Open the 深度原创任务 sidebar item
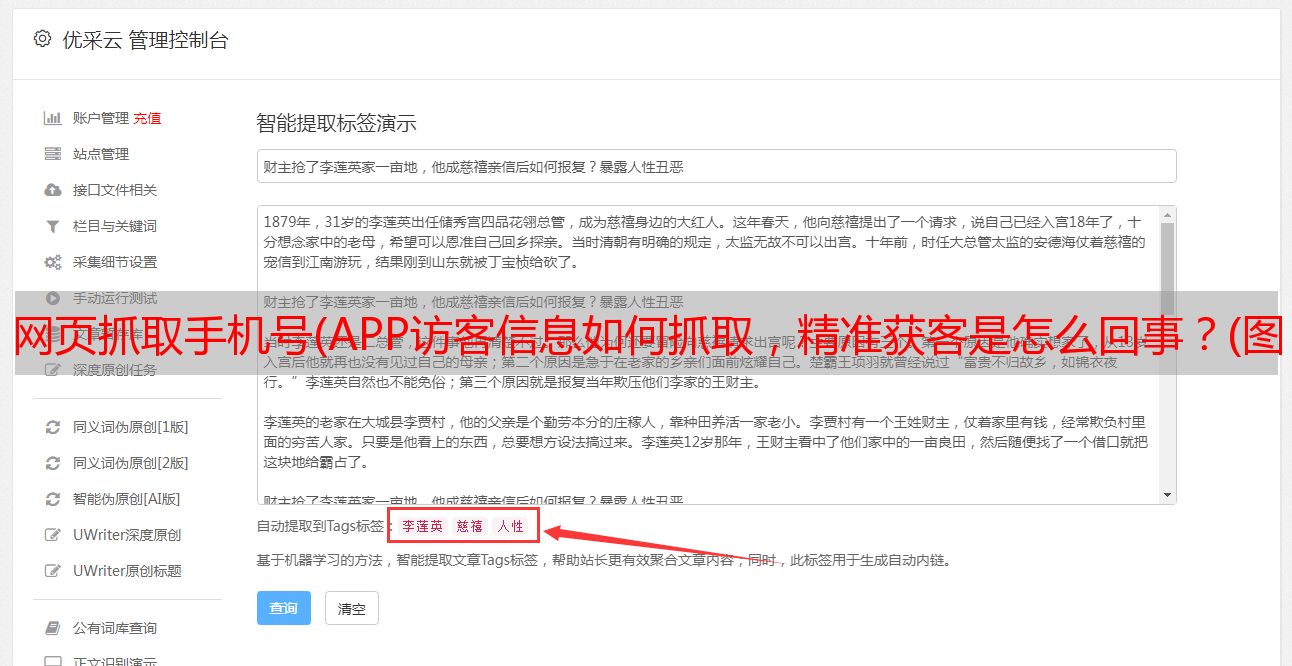This screenshot has height=666, width=1292. click(x=115, y=370)
